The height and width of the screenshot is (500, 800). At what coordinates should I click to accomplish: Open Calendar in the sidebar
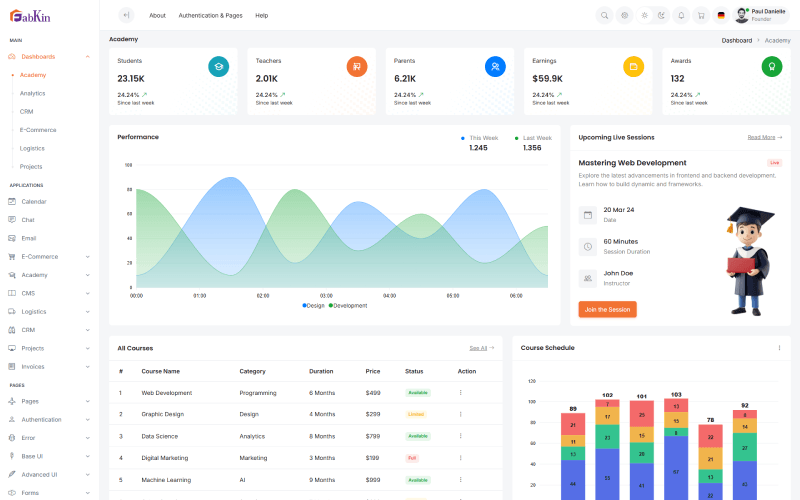pos(34,202)
